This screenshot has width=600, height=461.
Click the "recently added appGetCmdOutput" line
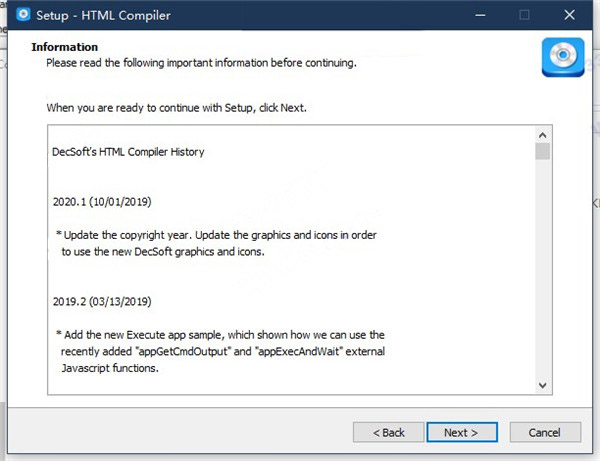point(223,351)
